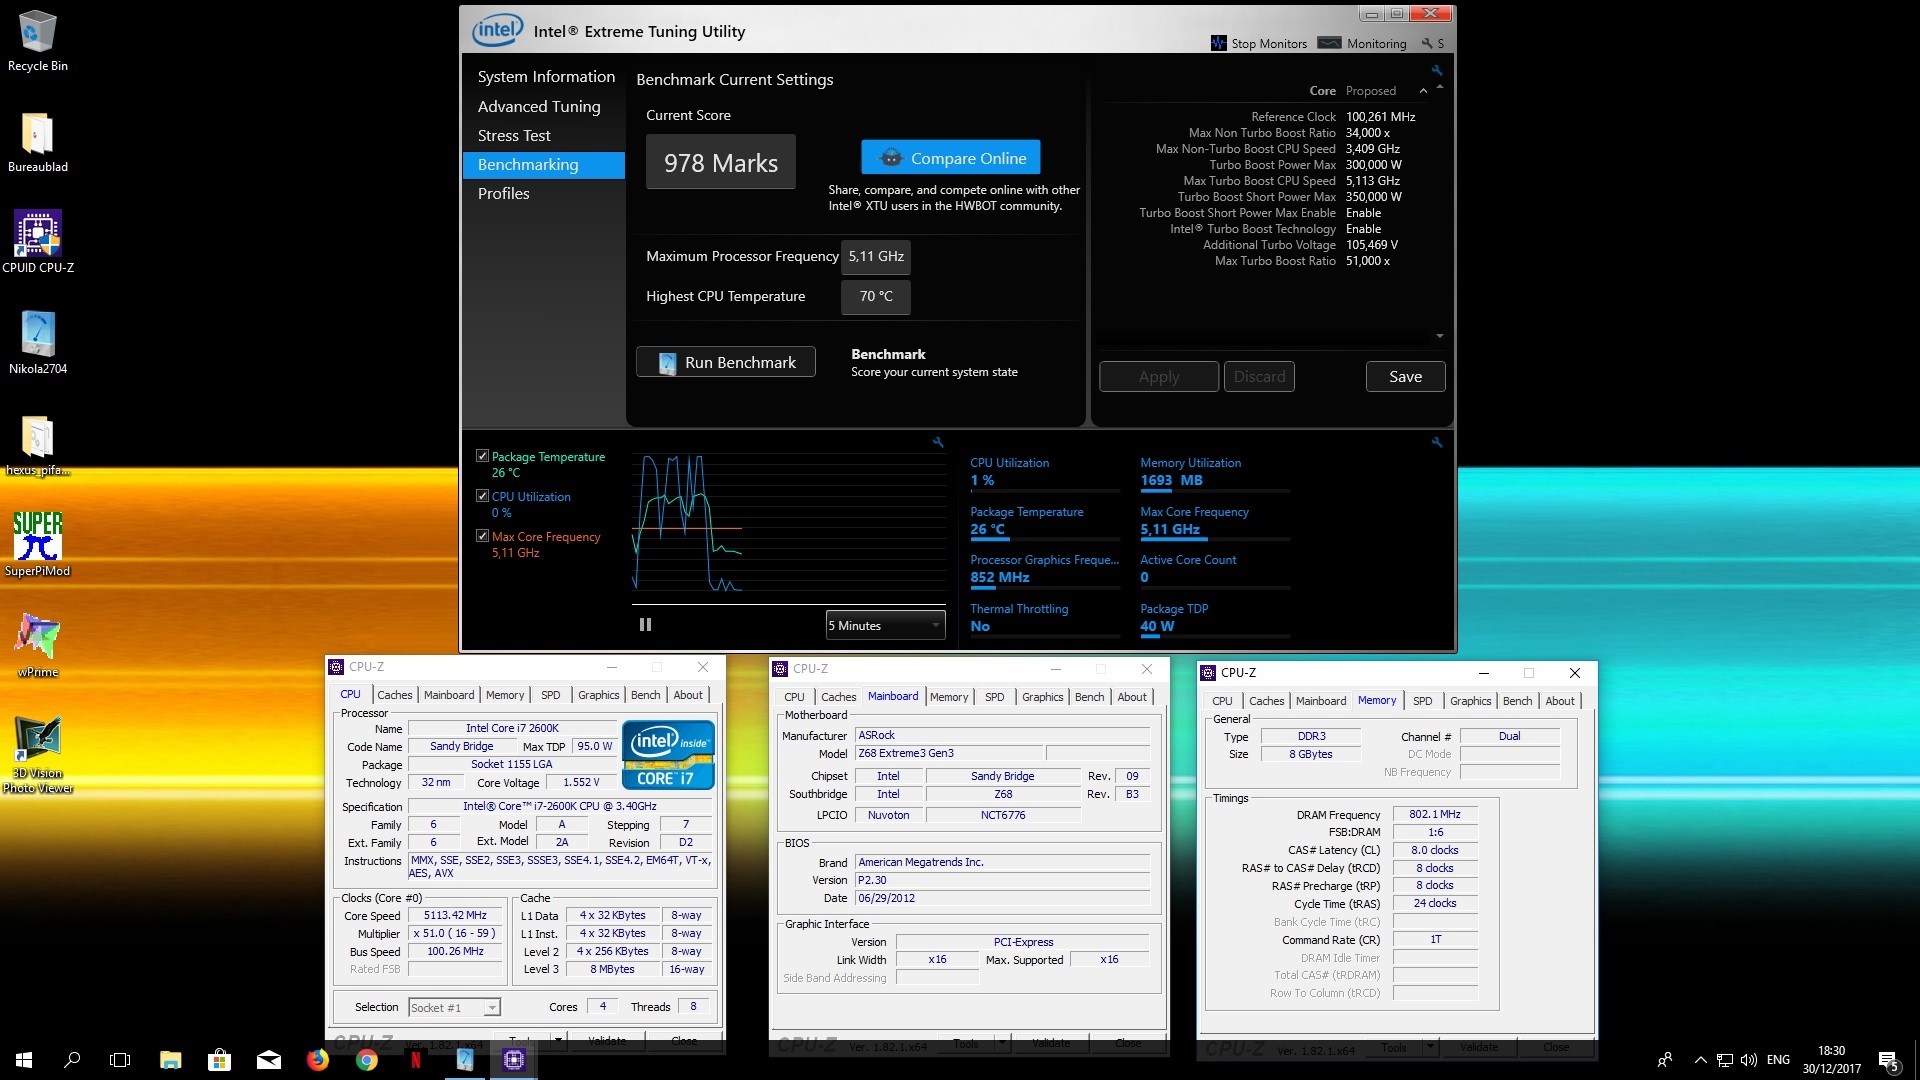Viewport: 1920px width, 1080px height.
Task: Open File Explorer from taskbar
Action: [170, 1060]
